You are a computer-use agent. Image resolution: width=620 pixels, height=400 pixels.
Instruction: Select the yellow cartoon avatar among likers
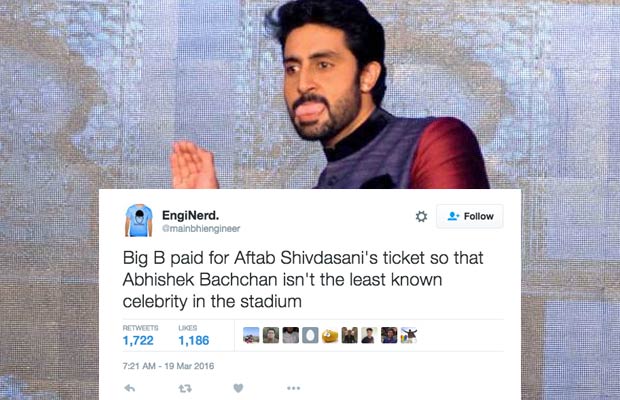[x=330, y=335]
